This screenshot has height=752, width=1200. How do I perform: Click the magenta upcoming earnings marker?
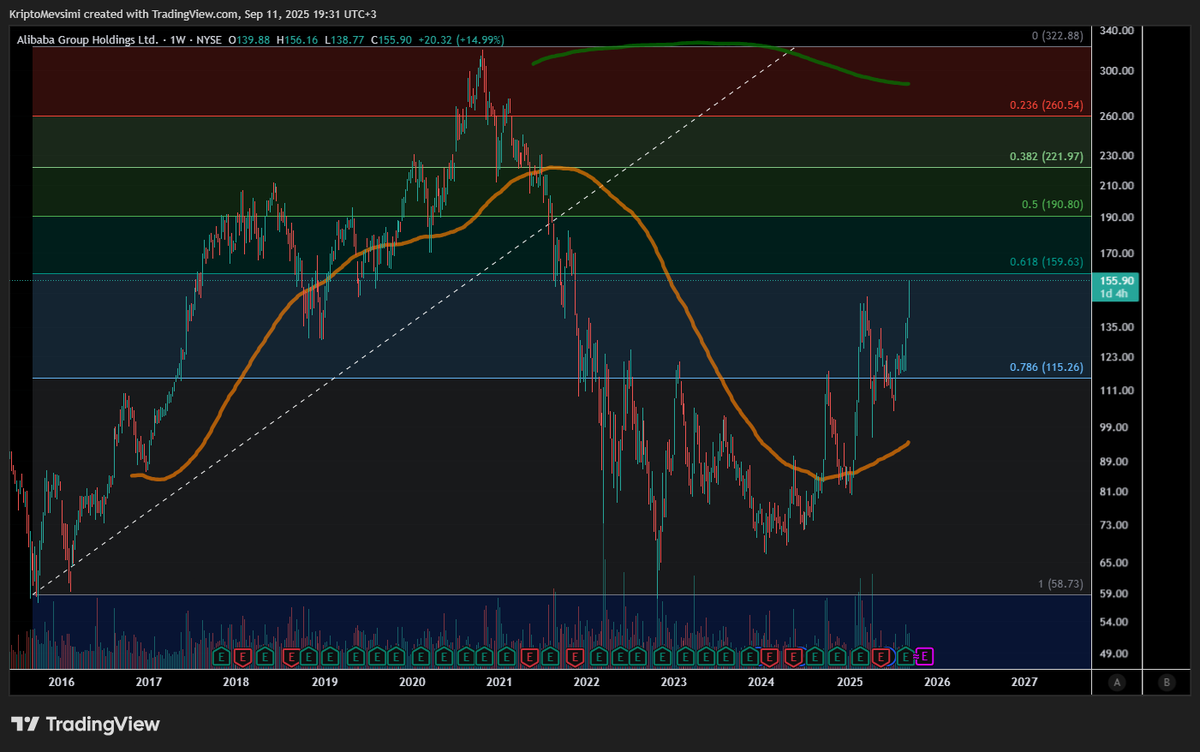pos(925,656)
